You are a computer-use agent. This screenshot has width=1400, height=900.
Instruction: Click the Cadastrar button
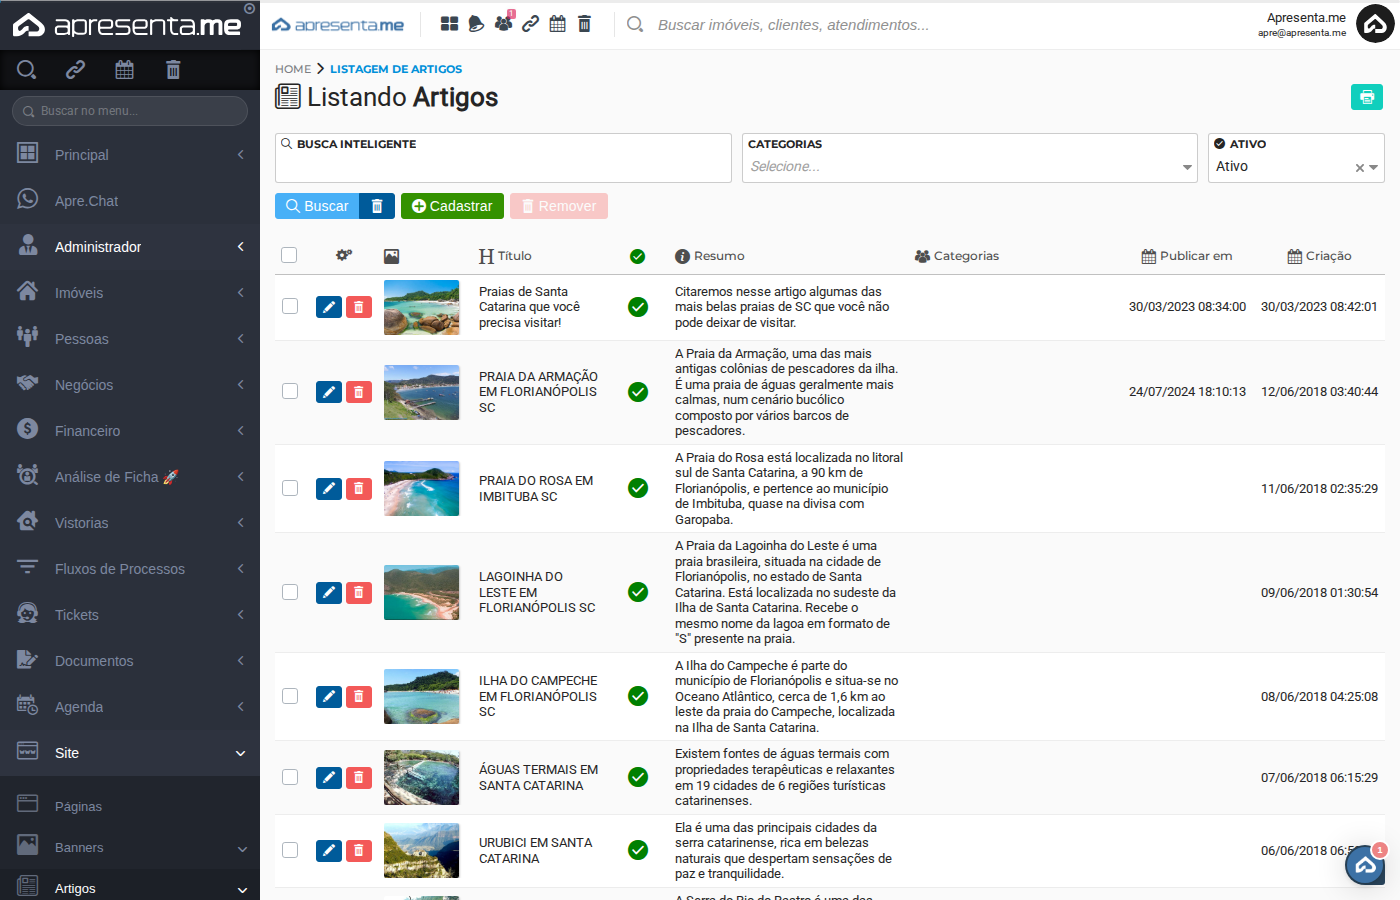coord(452,206)
